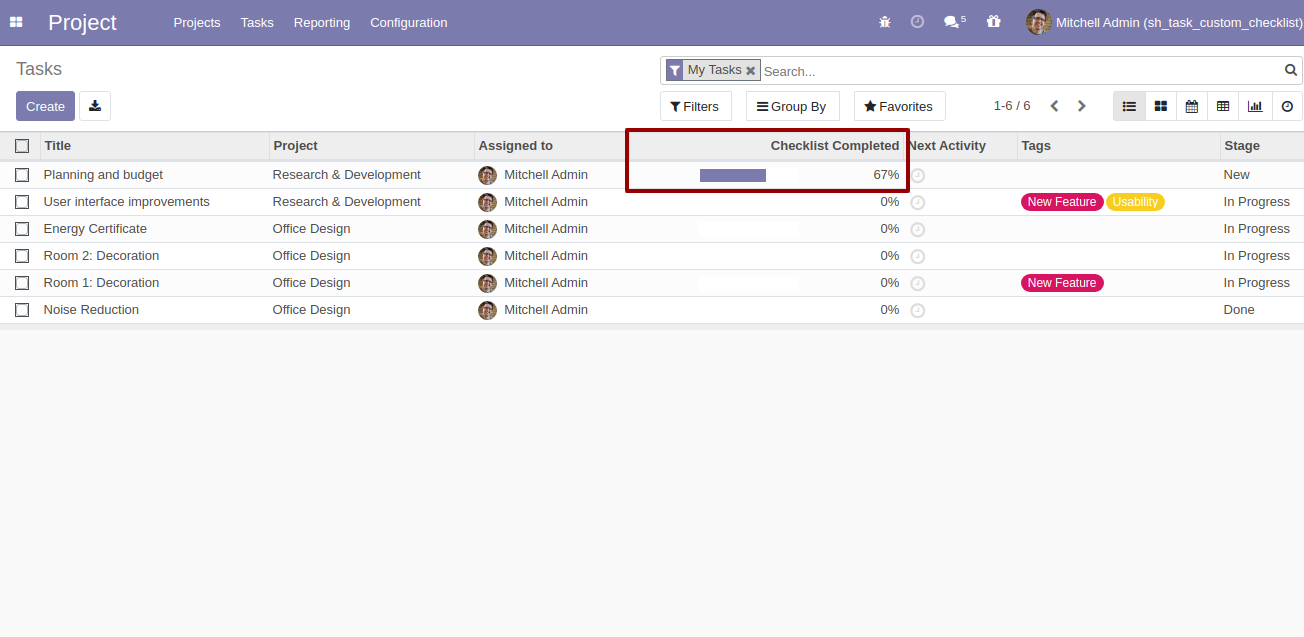Check the Energy Certificate row

click(22, 229)
